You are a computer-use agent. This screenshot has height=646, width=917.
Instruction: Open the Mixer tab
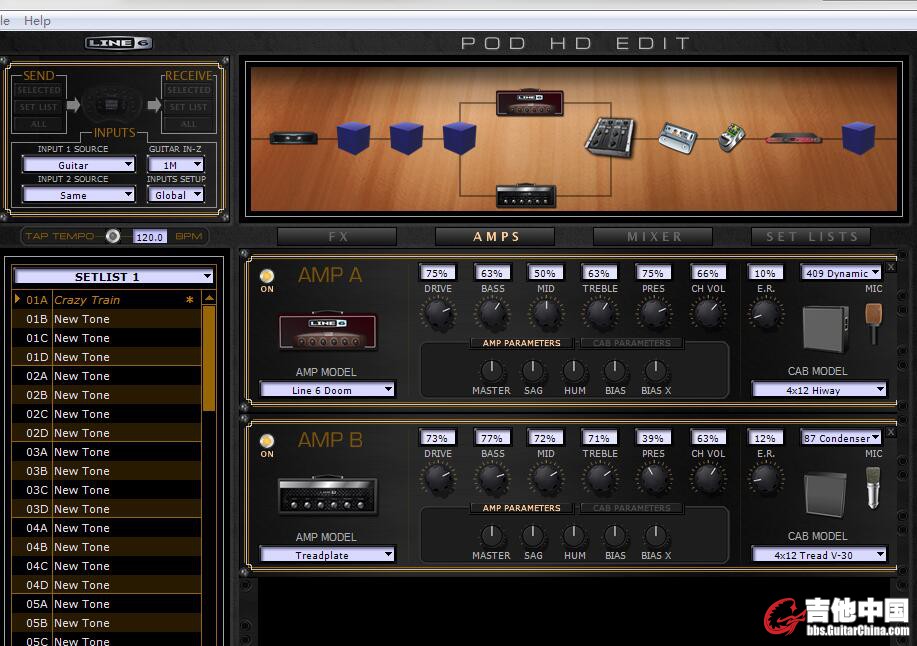pos(653,237)
